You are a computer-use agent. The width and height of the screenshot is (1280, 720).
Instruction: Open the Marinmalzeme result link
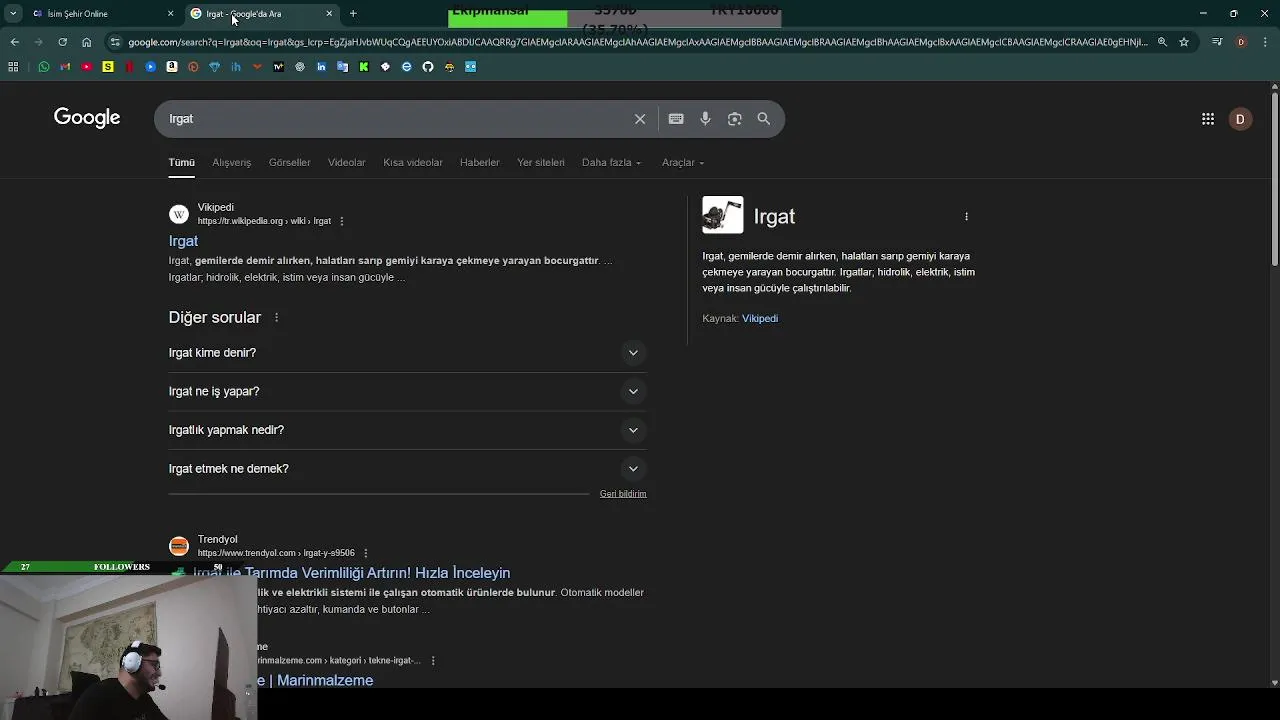(316, 680)
